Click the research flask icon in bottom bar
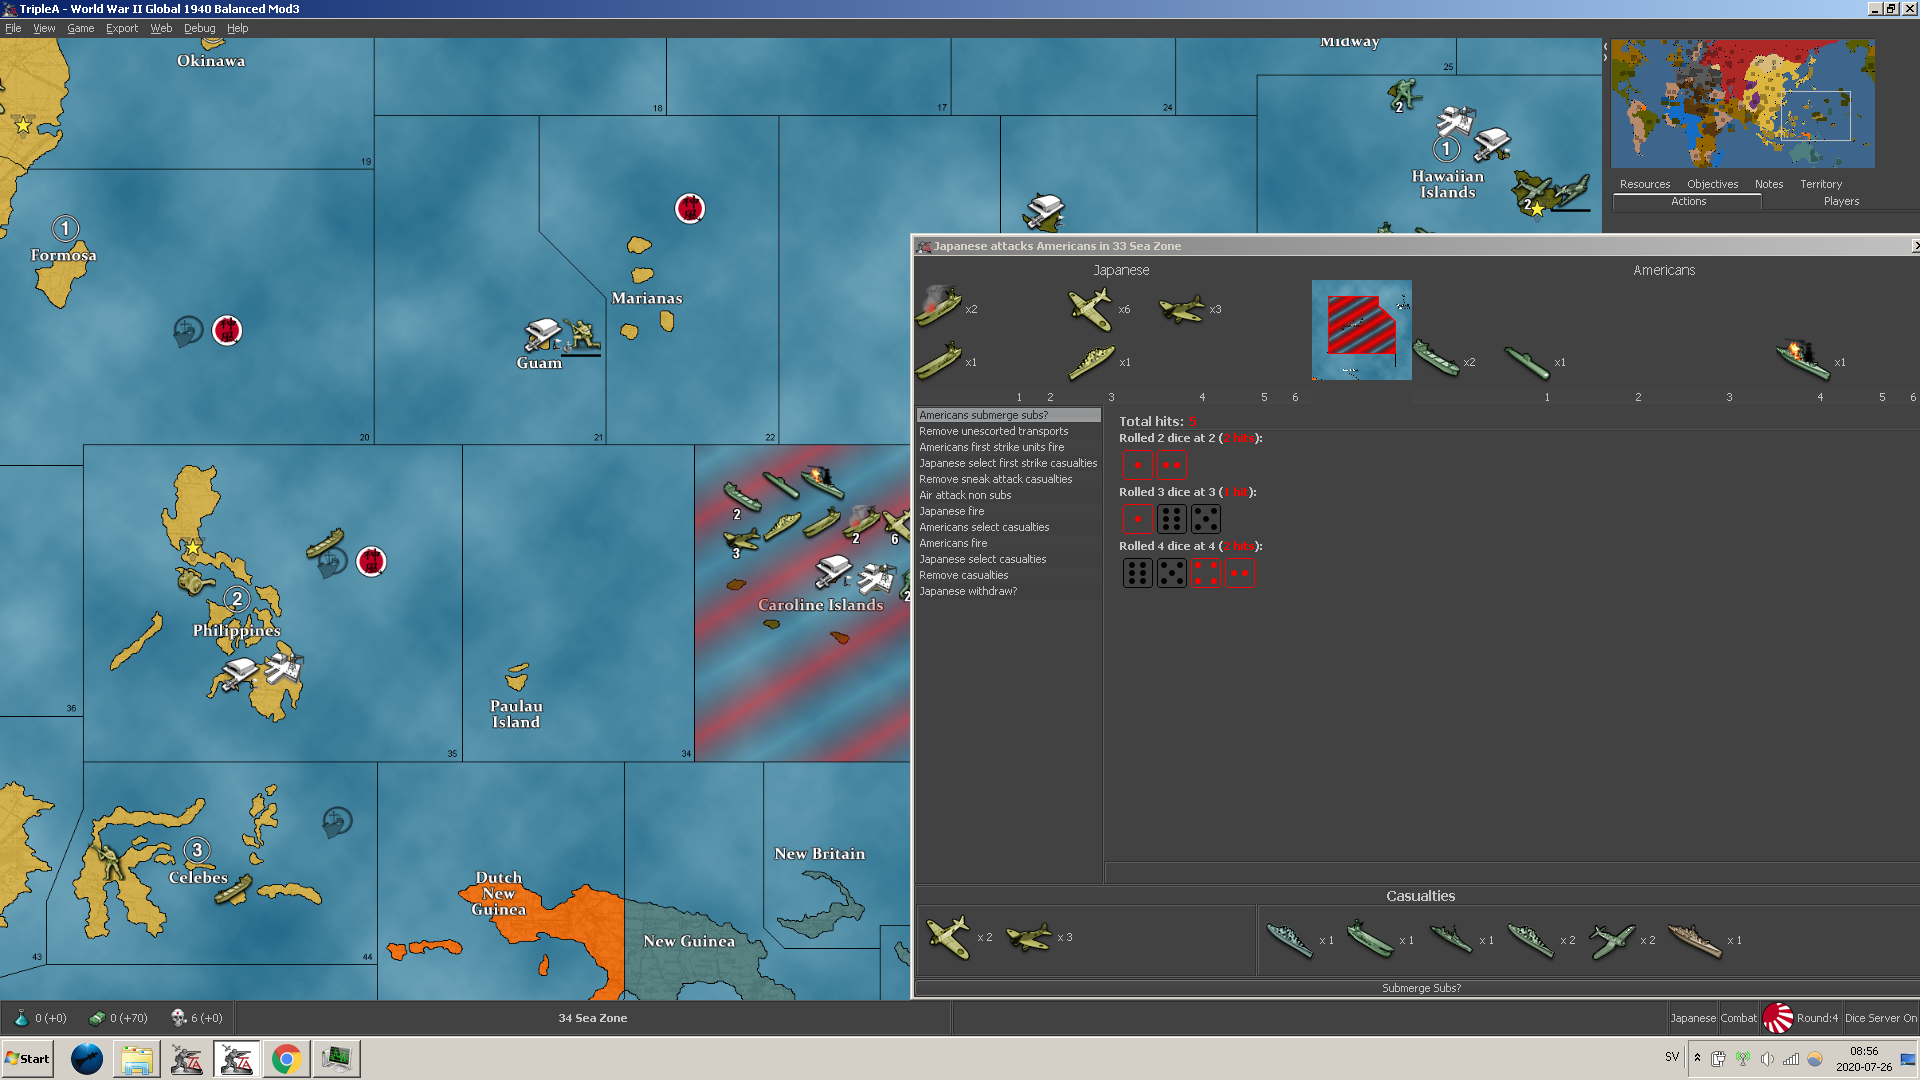 pos(21,1018)
